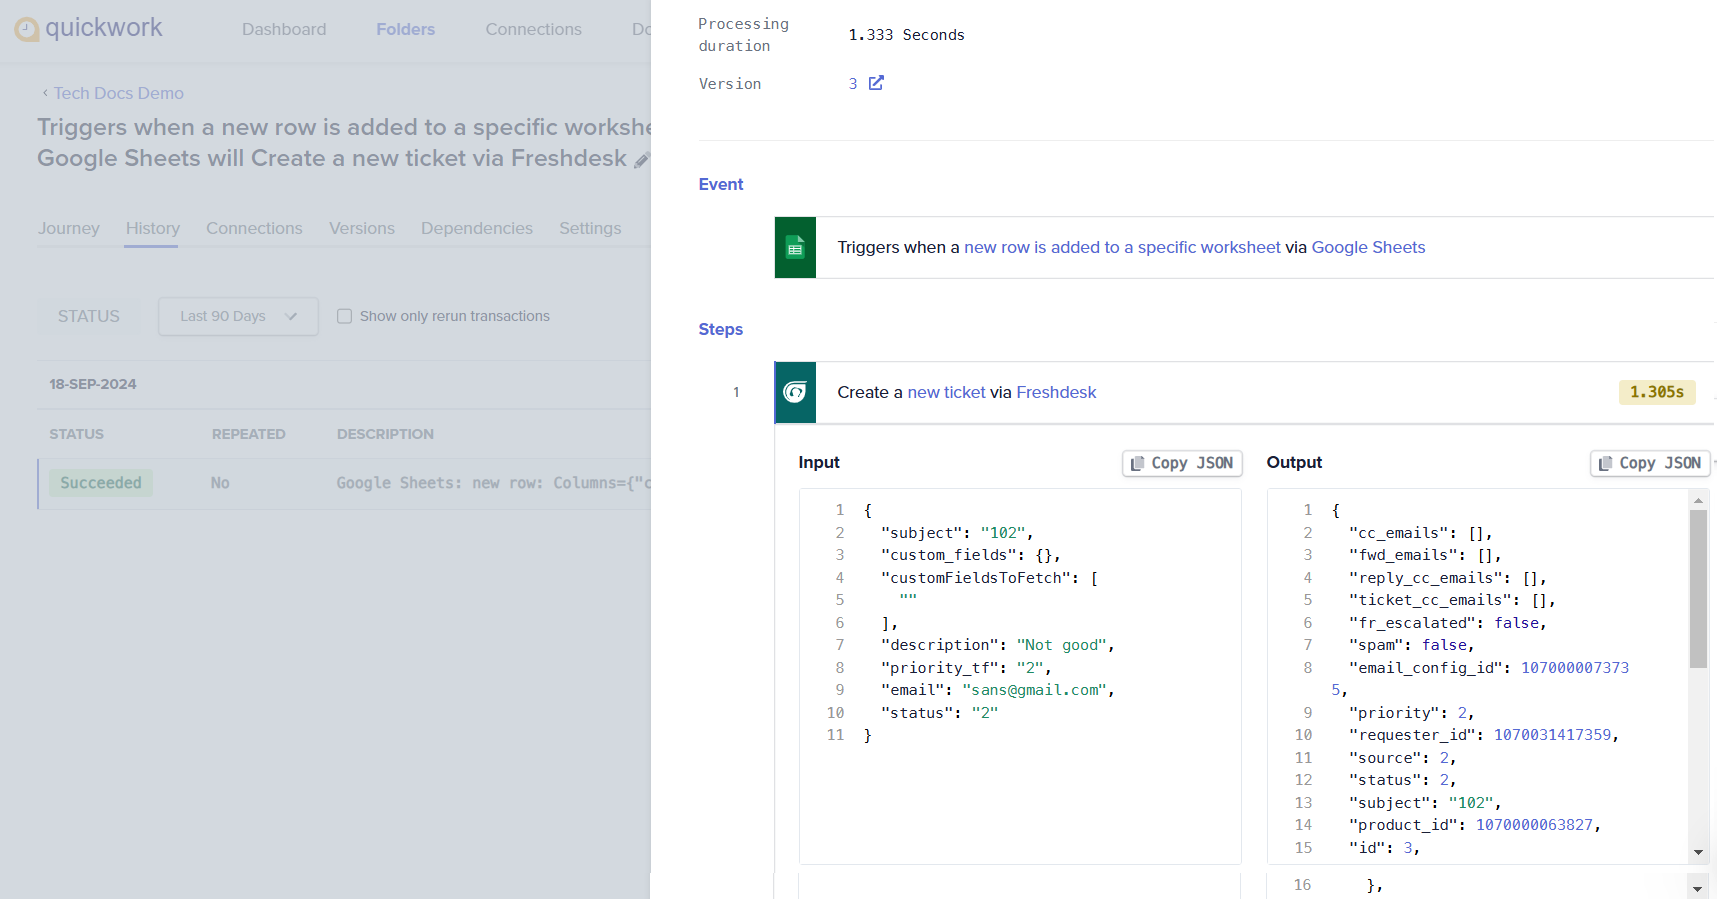
Task: Click the "subject": "102" input line
Action: [957, 533]
